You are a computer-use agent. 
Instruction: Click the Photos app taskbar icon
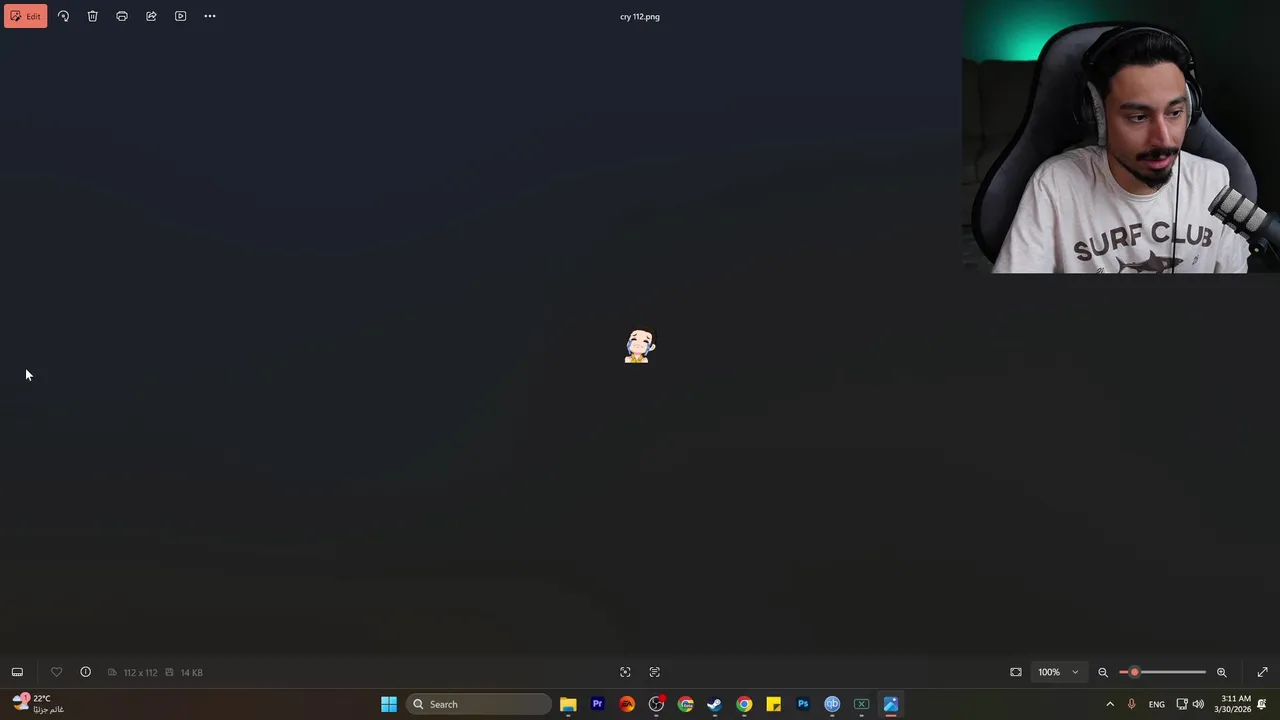[890, 704]
